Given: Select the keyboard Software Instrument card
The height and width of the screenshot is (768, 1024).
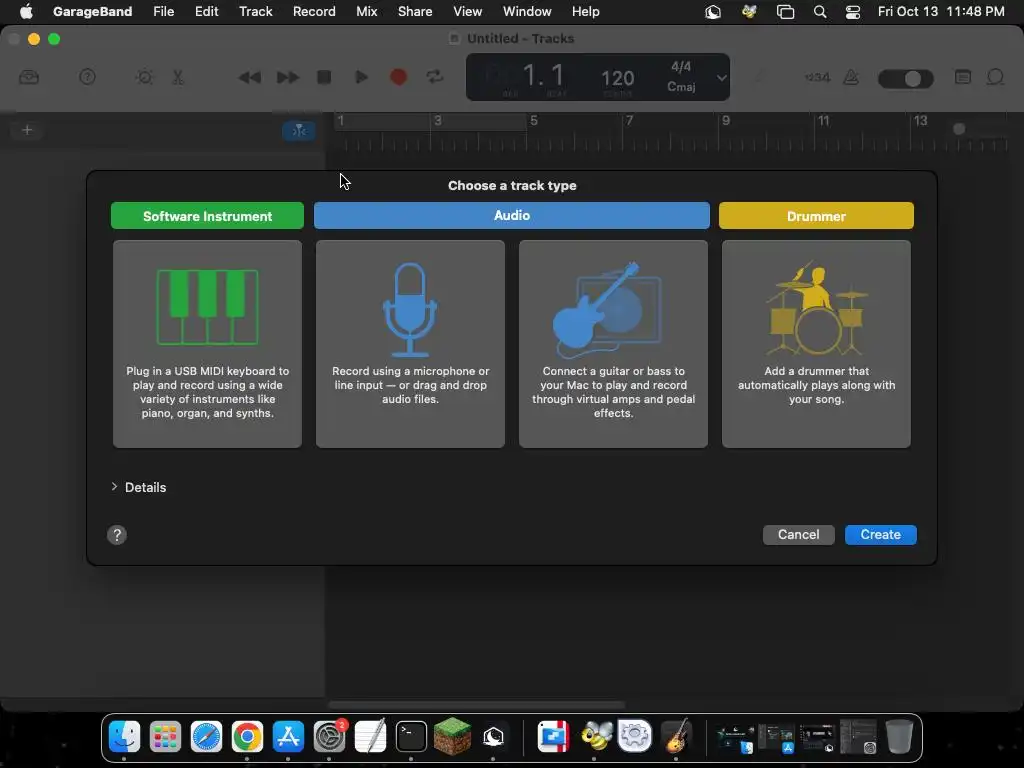Looking at the screenshot, I should 207,344.
